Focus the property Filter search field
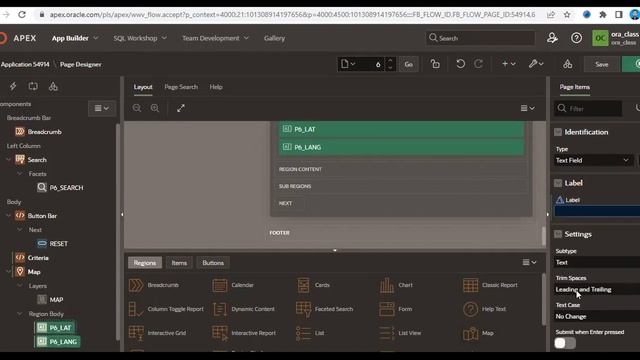640x360 pixels. coord(588,108)
